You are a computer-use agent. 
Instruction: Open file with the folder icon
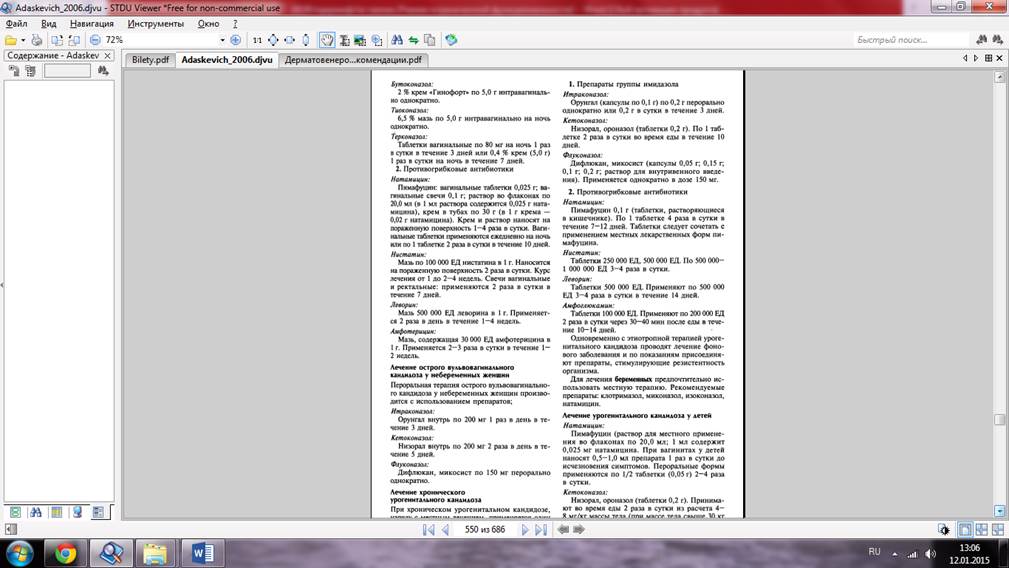(10, 40)
